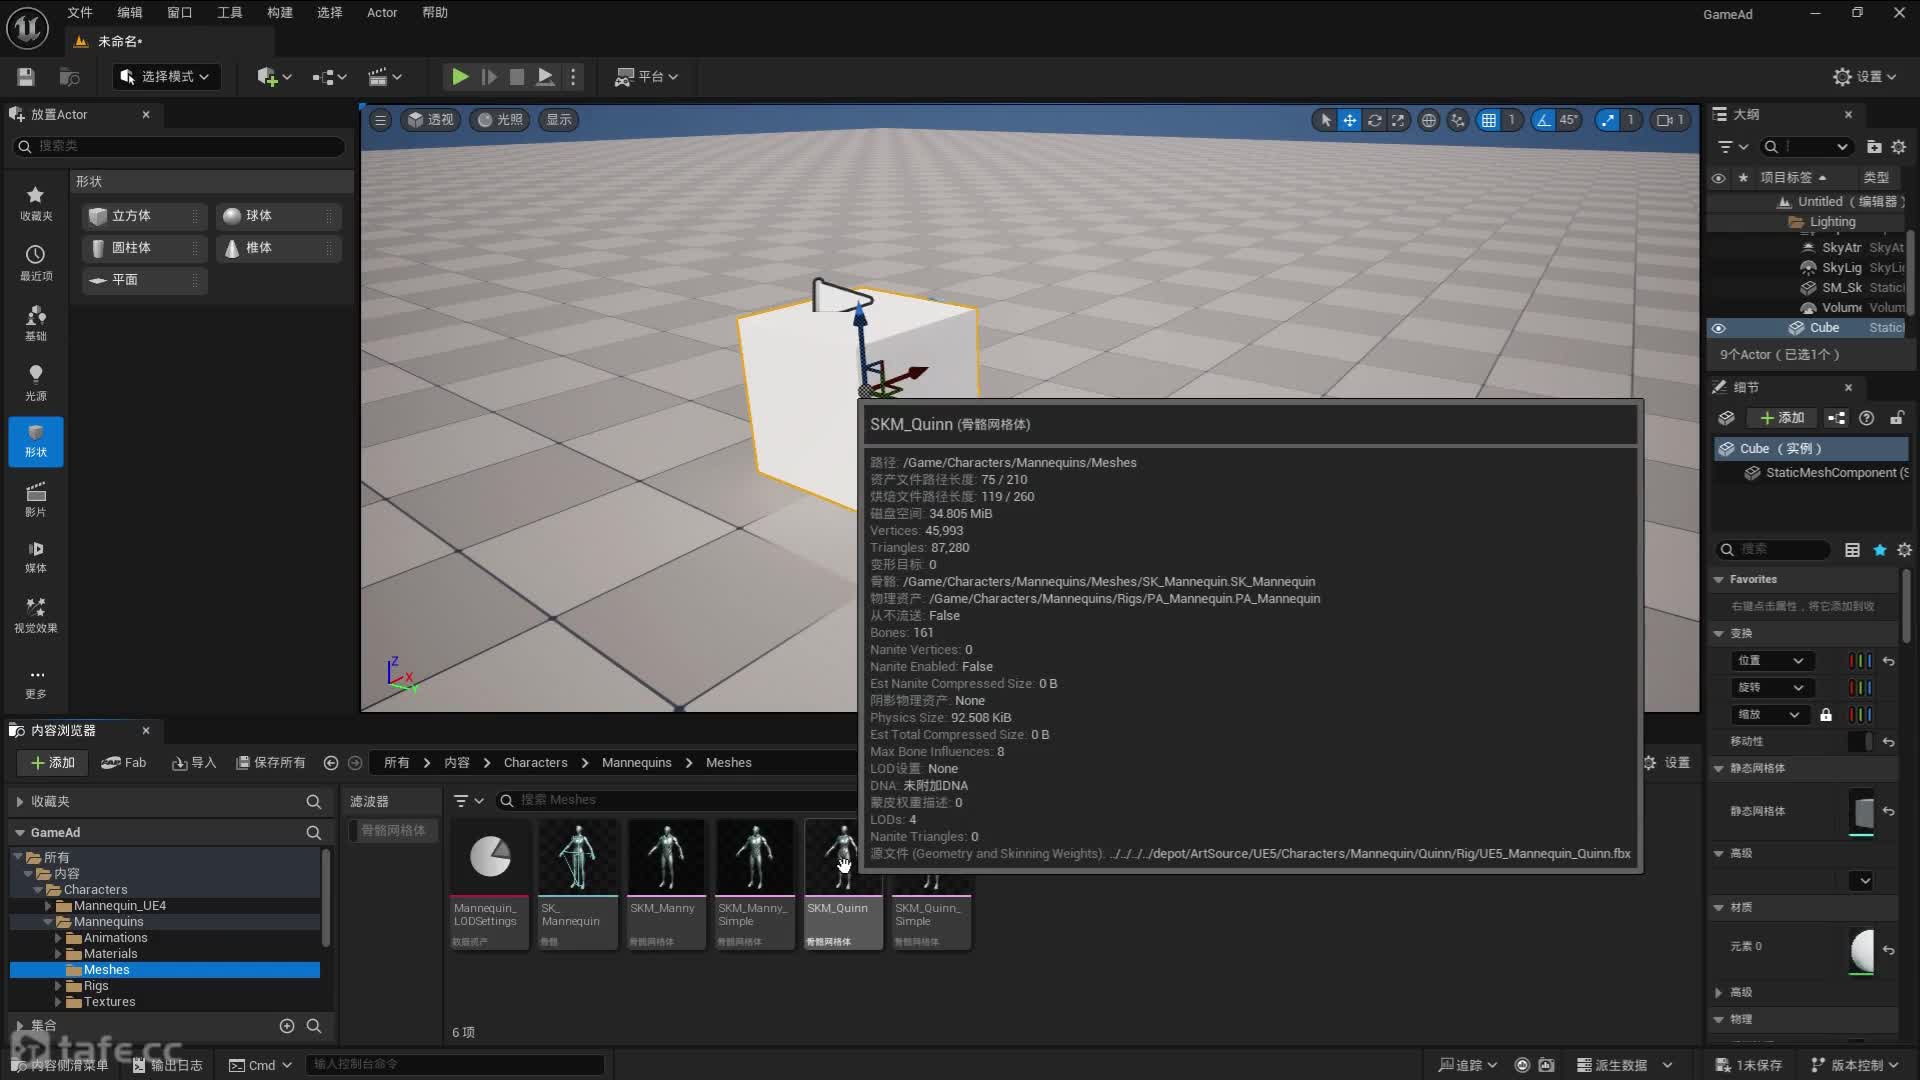Screen dimensions: 1920x1080
Task: Select the scale transform gizmo tool
Action: 1398,120
